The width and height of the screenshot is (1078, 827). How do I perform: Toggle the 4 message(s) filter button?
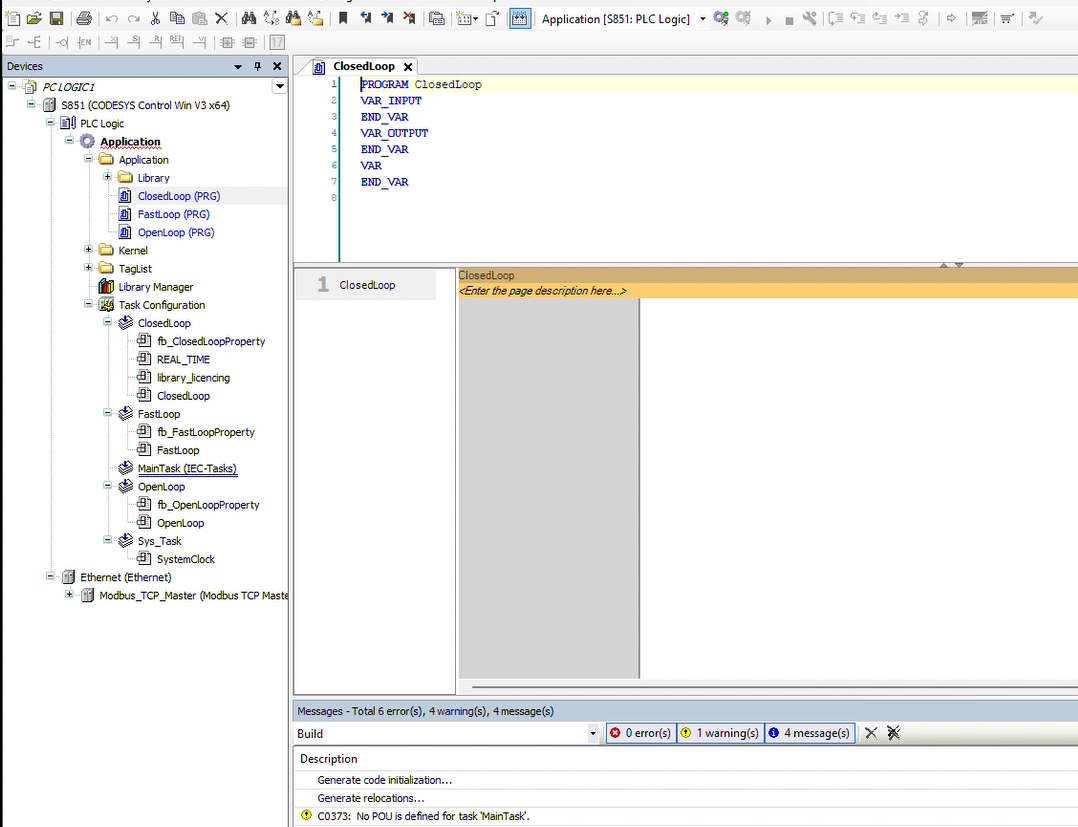pos(809,733)
